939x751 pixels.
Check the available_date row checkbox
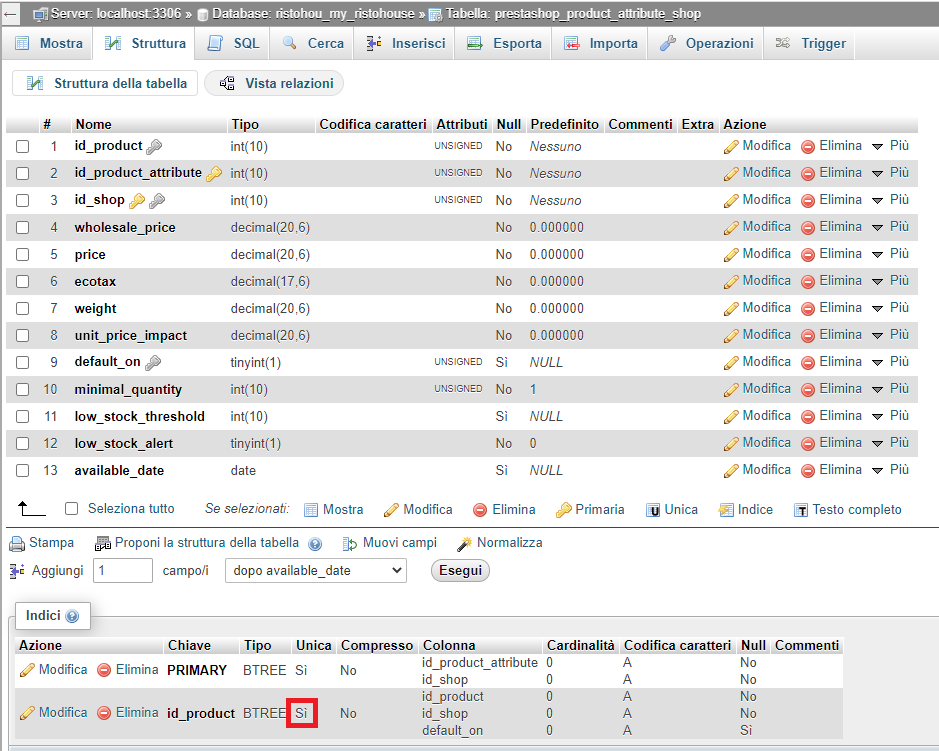[23, 471]
